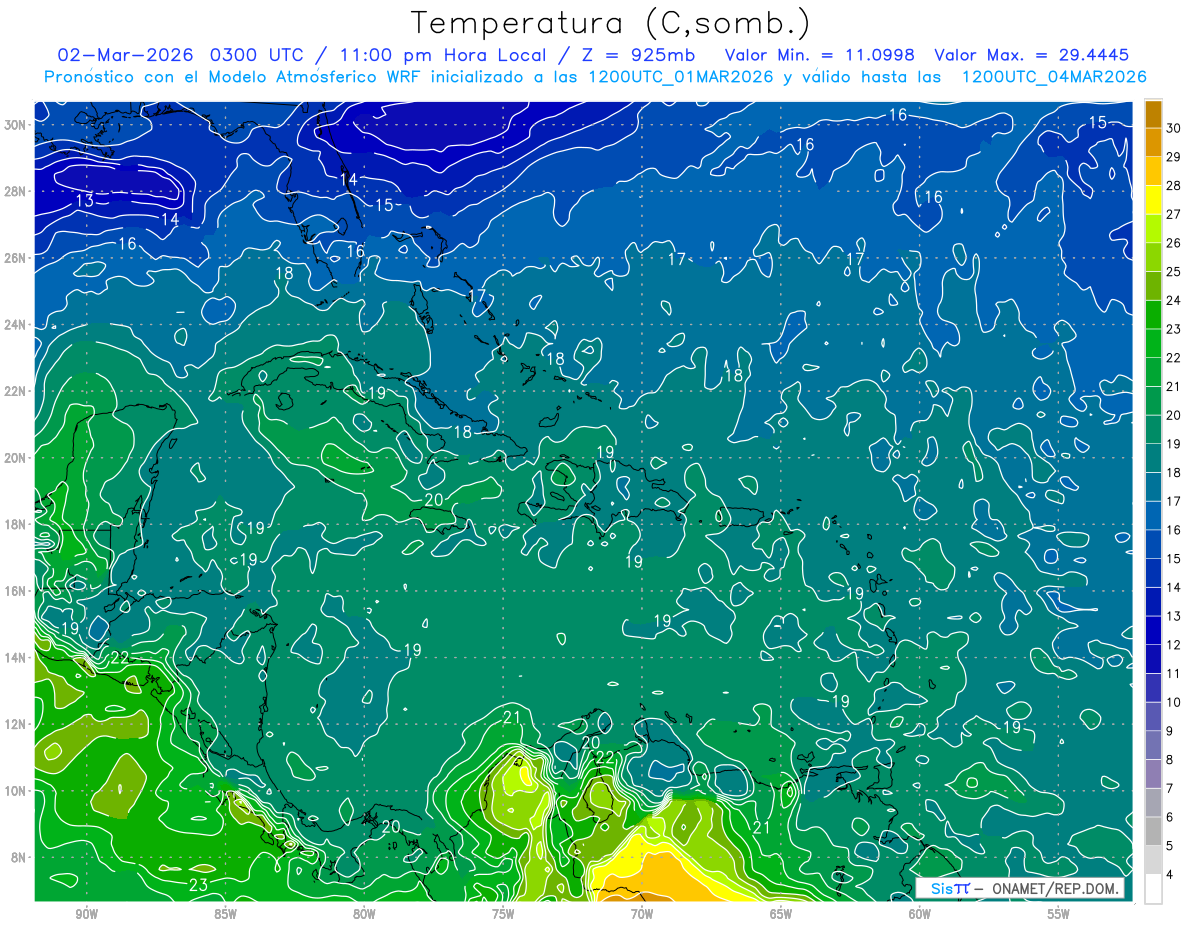Click the "28" tick label on the color scale
The image size is (1200, 927).
(1174, 185)
